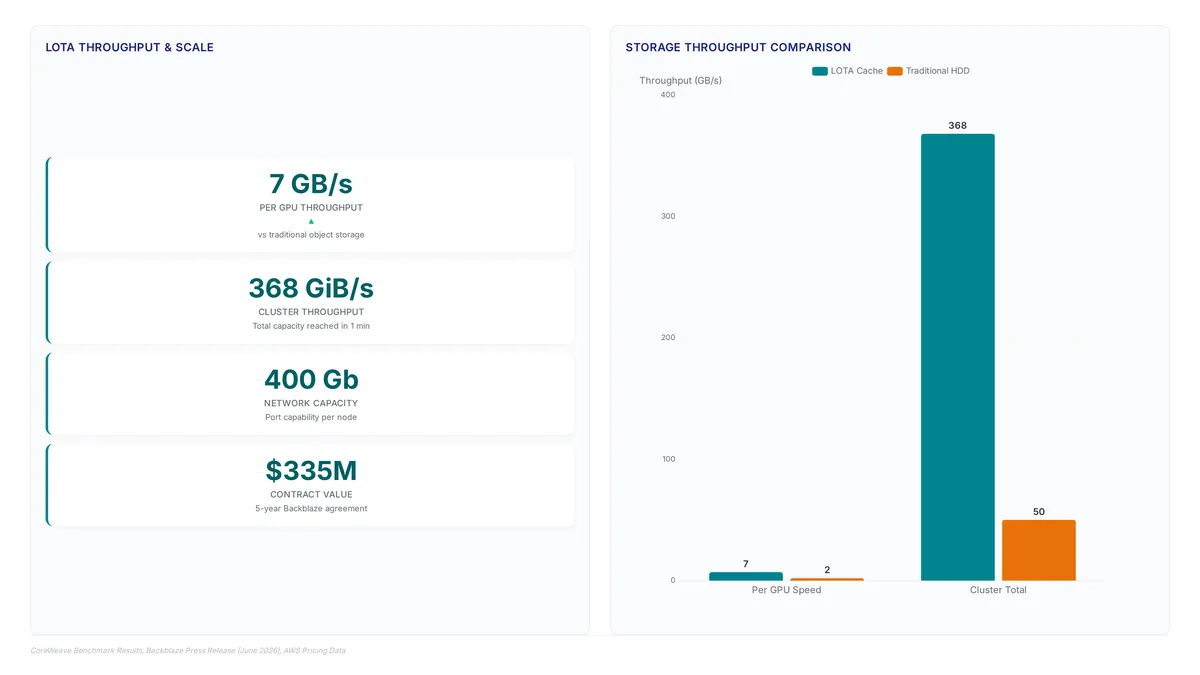Click the Throughput (GB/s) axis title
The width and height of the screenshot is (1200, 675).
coord(680,80)
